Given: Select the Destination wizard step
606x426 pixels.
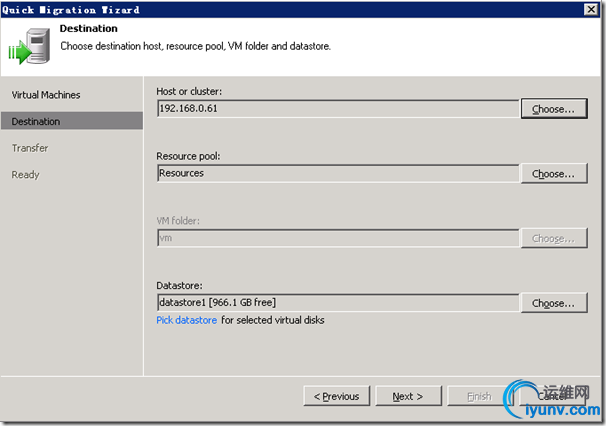Looking at the screenshot, I should pos(72,121).
